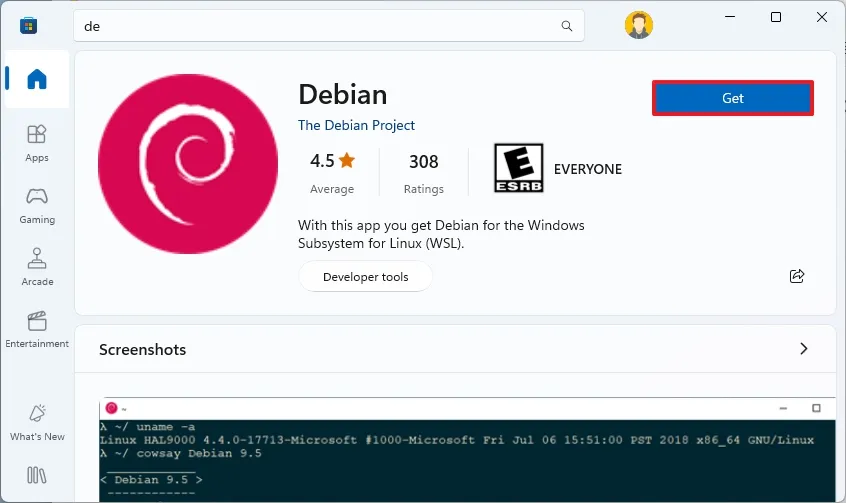Open the Gaming section
The width and height of the screenshot is (846, 503).
[x=37, y=206]
